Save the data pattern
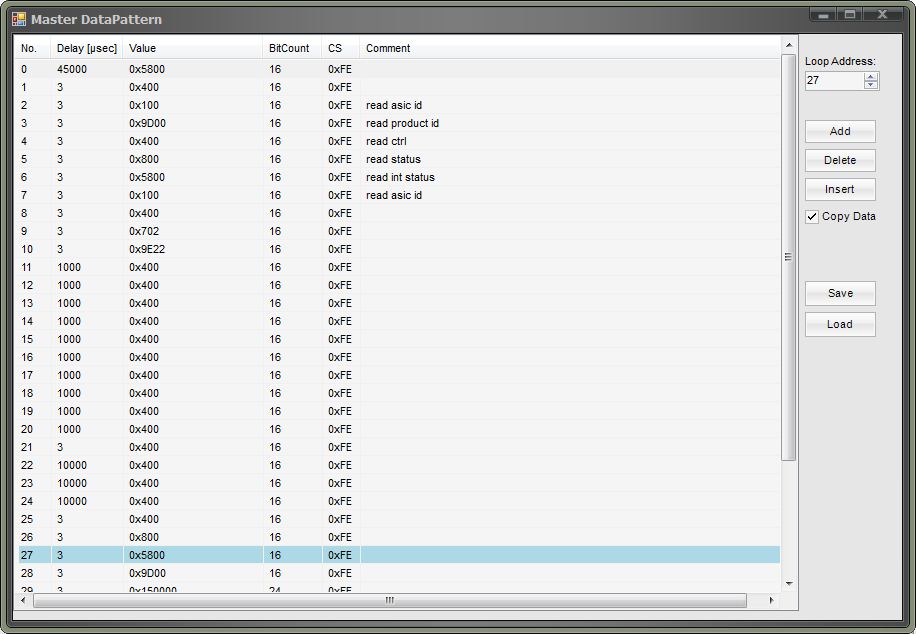Viewport: 916px width, 634px height. 840,293
